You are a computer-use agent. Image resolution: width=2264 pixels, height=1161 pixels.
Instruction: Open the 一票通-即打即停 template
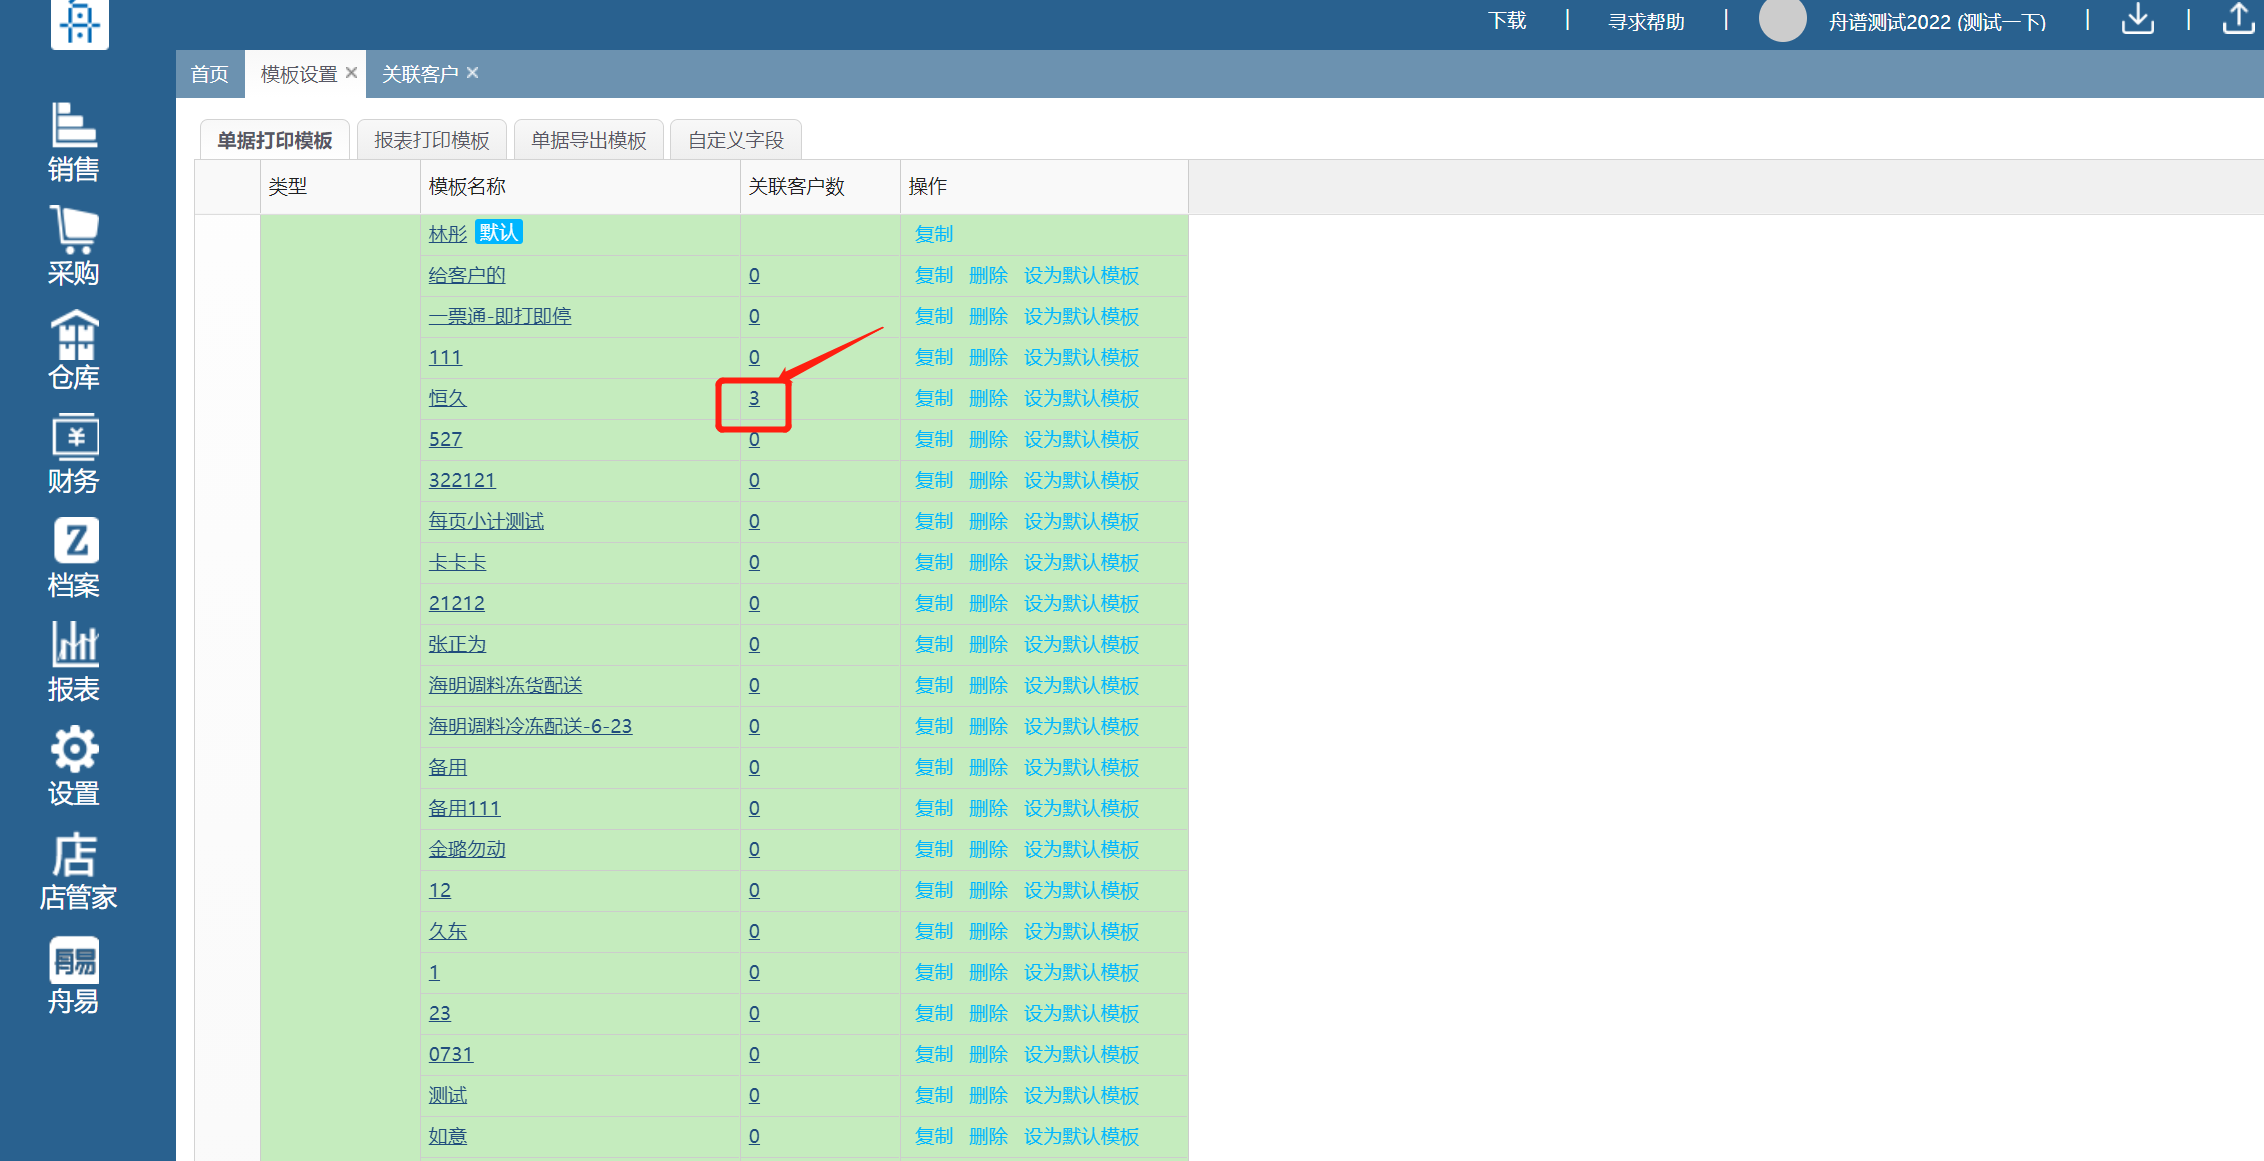500,316
